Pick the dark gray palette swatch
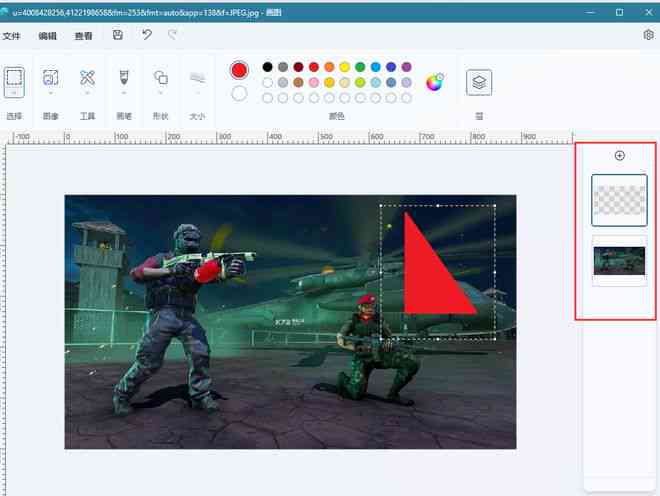The width and height of the screenshot is (660, 496). [x=283, y=67]
